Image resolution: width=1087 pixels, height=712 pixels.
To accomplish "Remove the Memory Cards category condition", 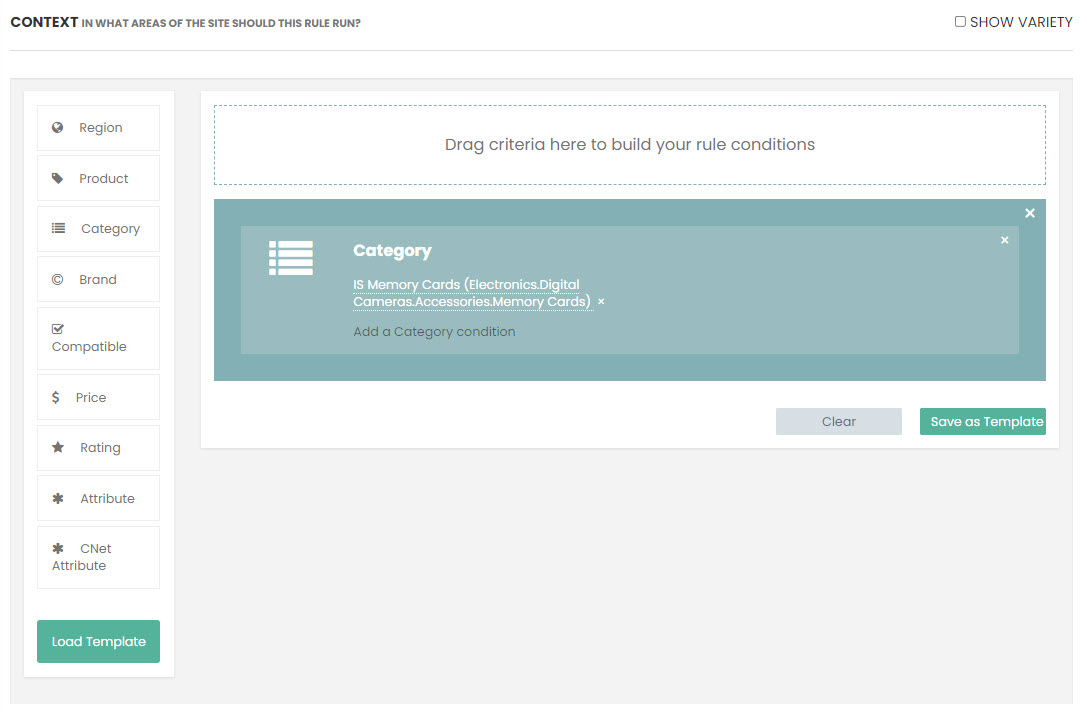I will click(x=601, y=302).
